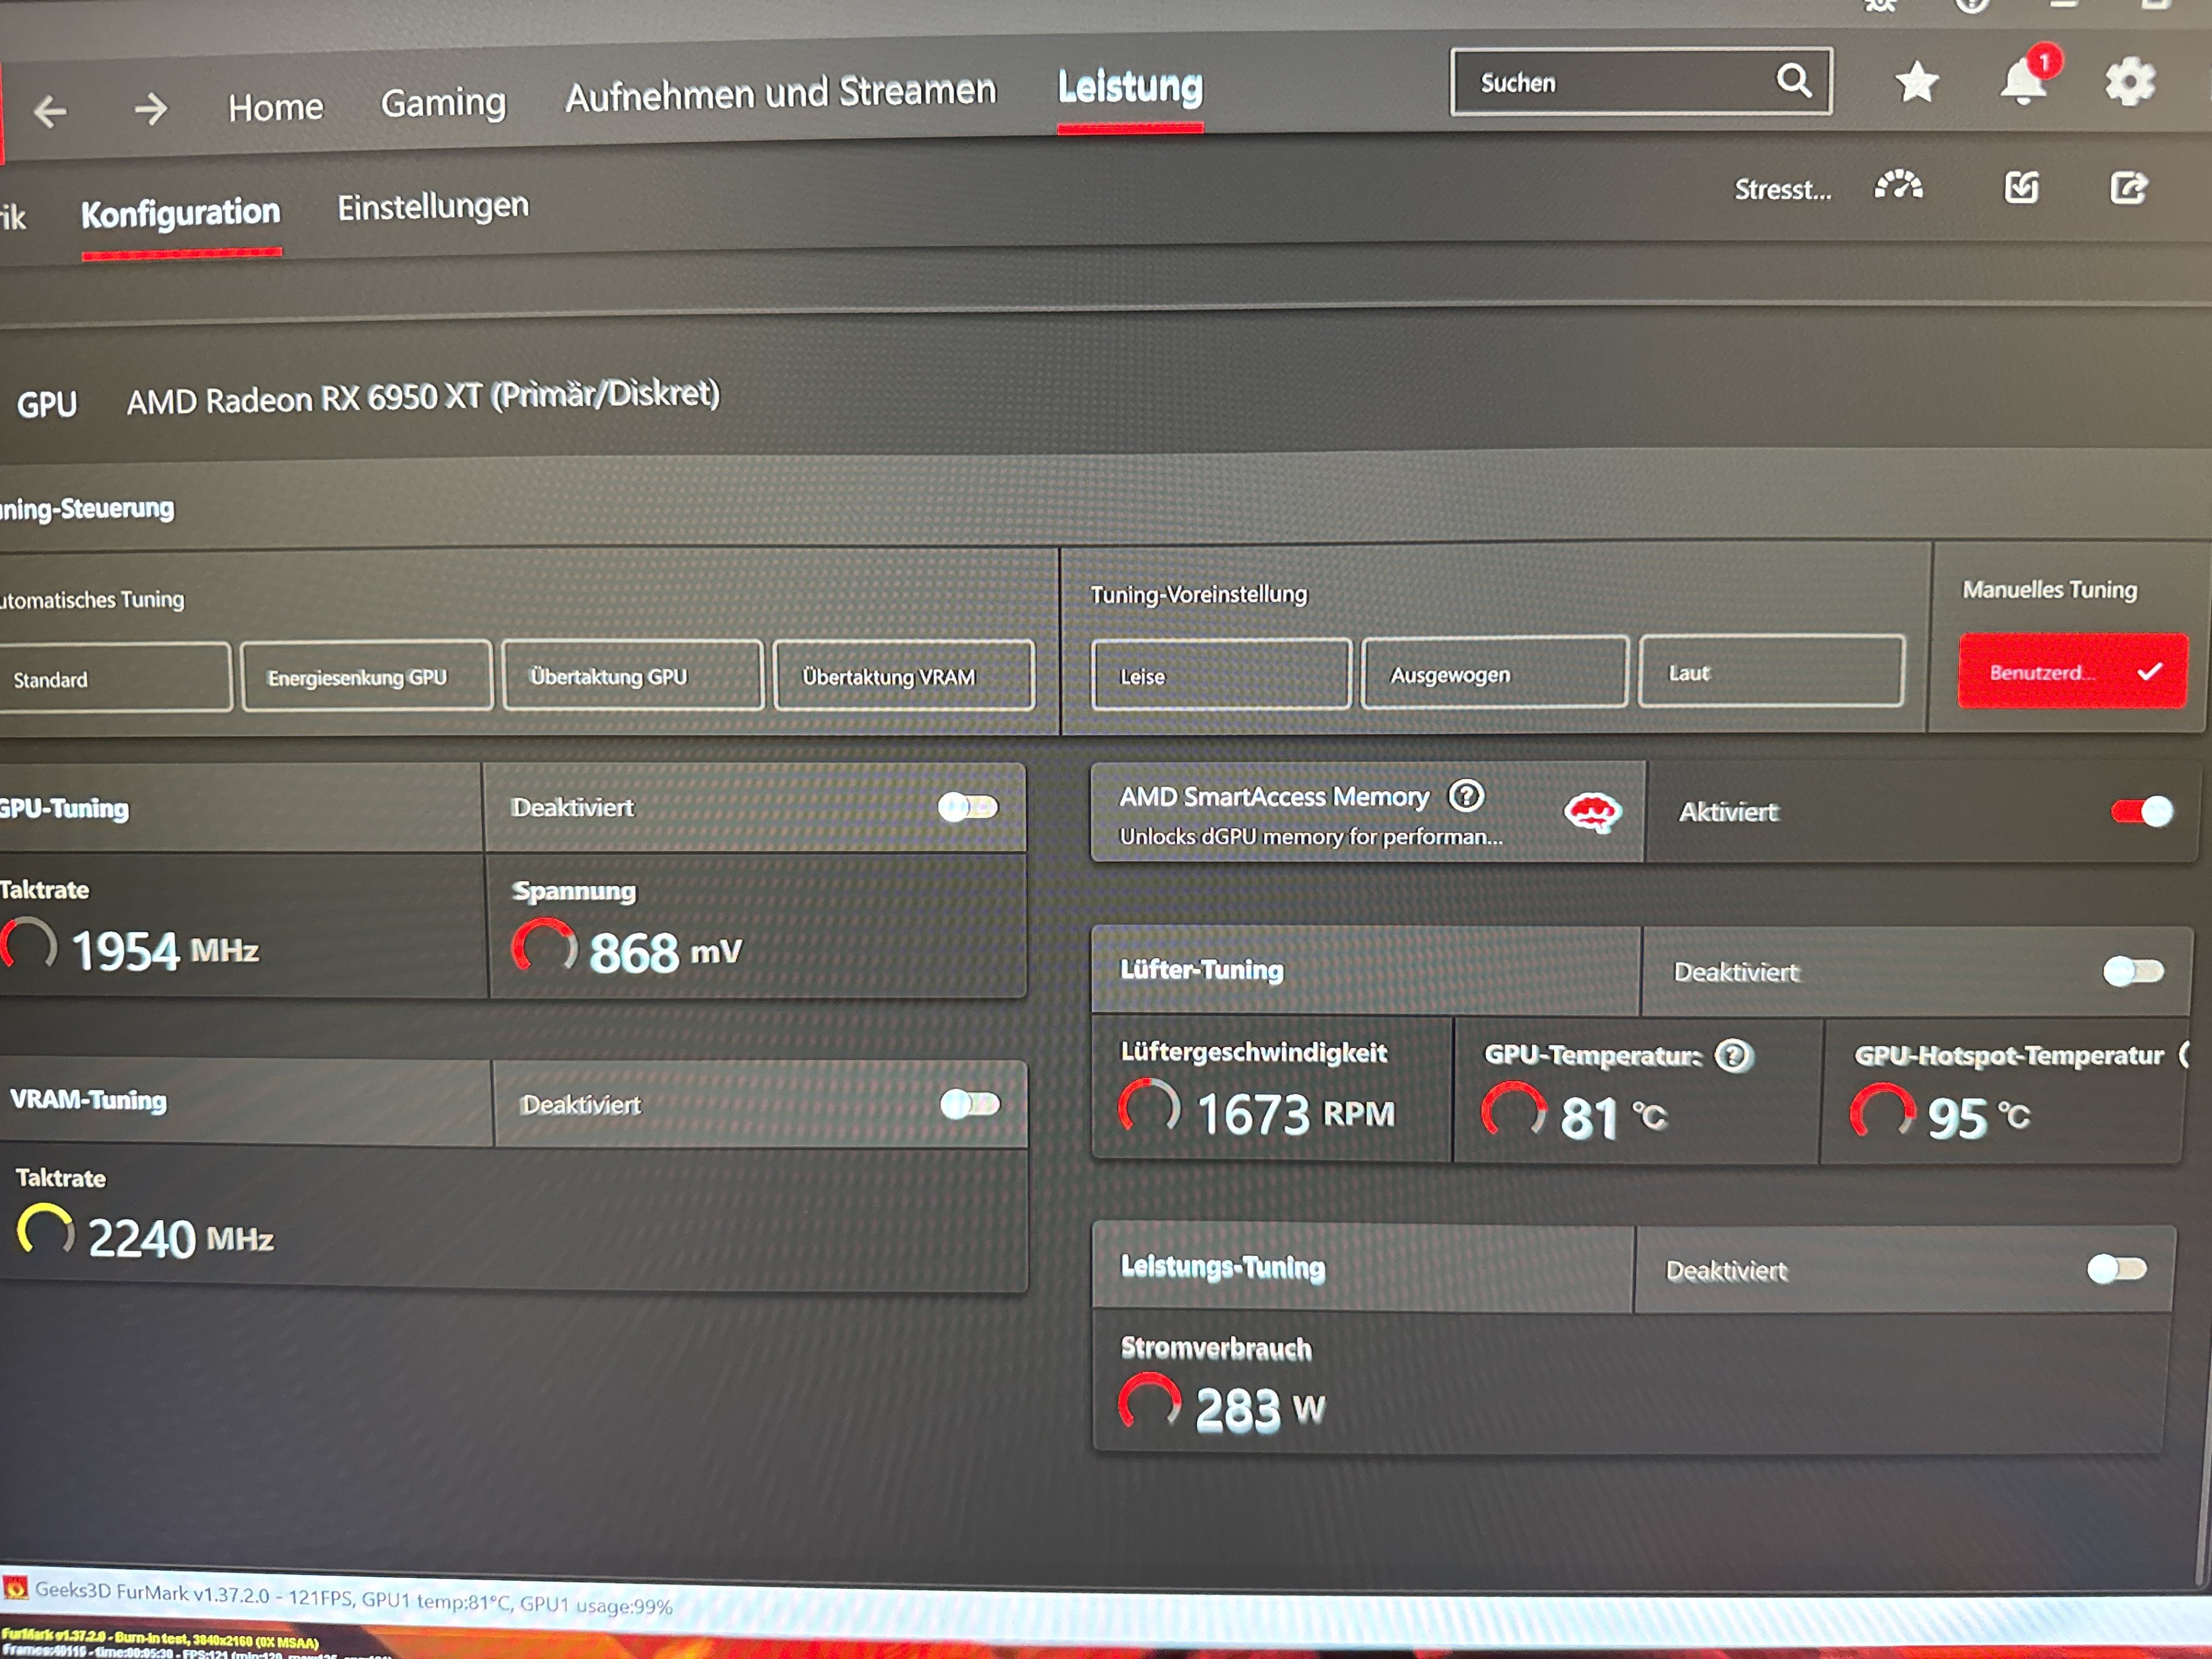2212x1659 pixels.
Task: Open notifications bell icon
Action: tap(2024, 82)
